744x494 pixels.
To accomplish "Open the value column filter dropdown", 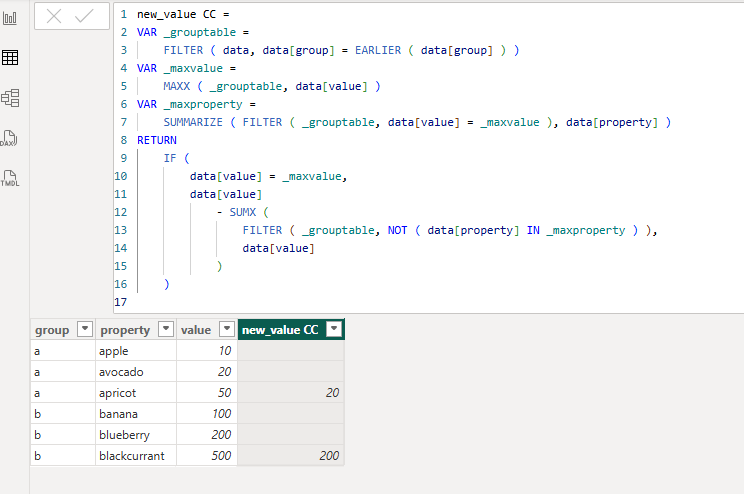I will point(227,328).
